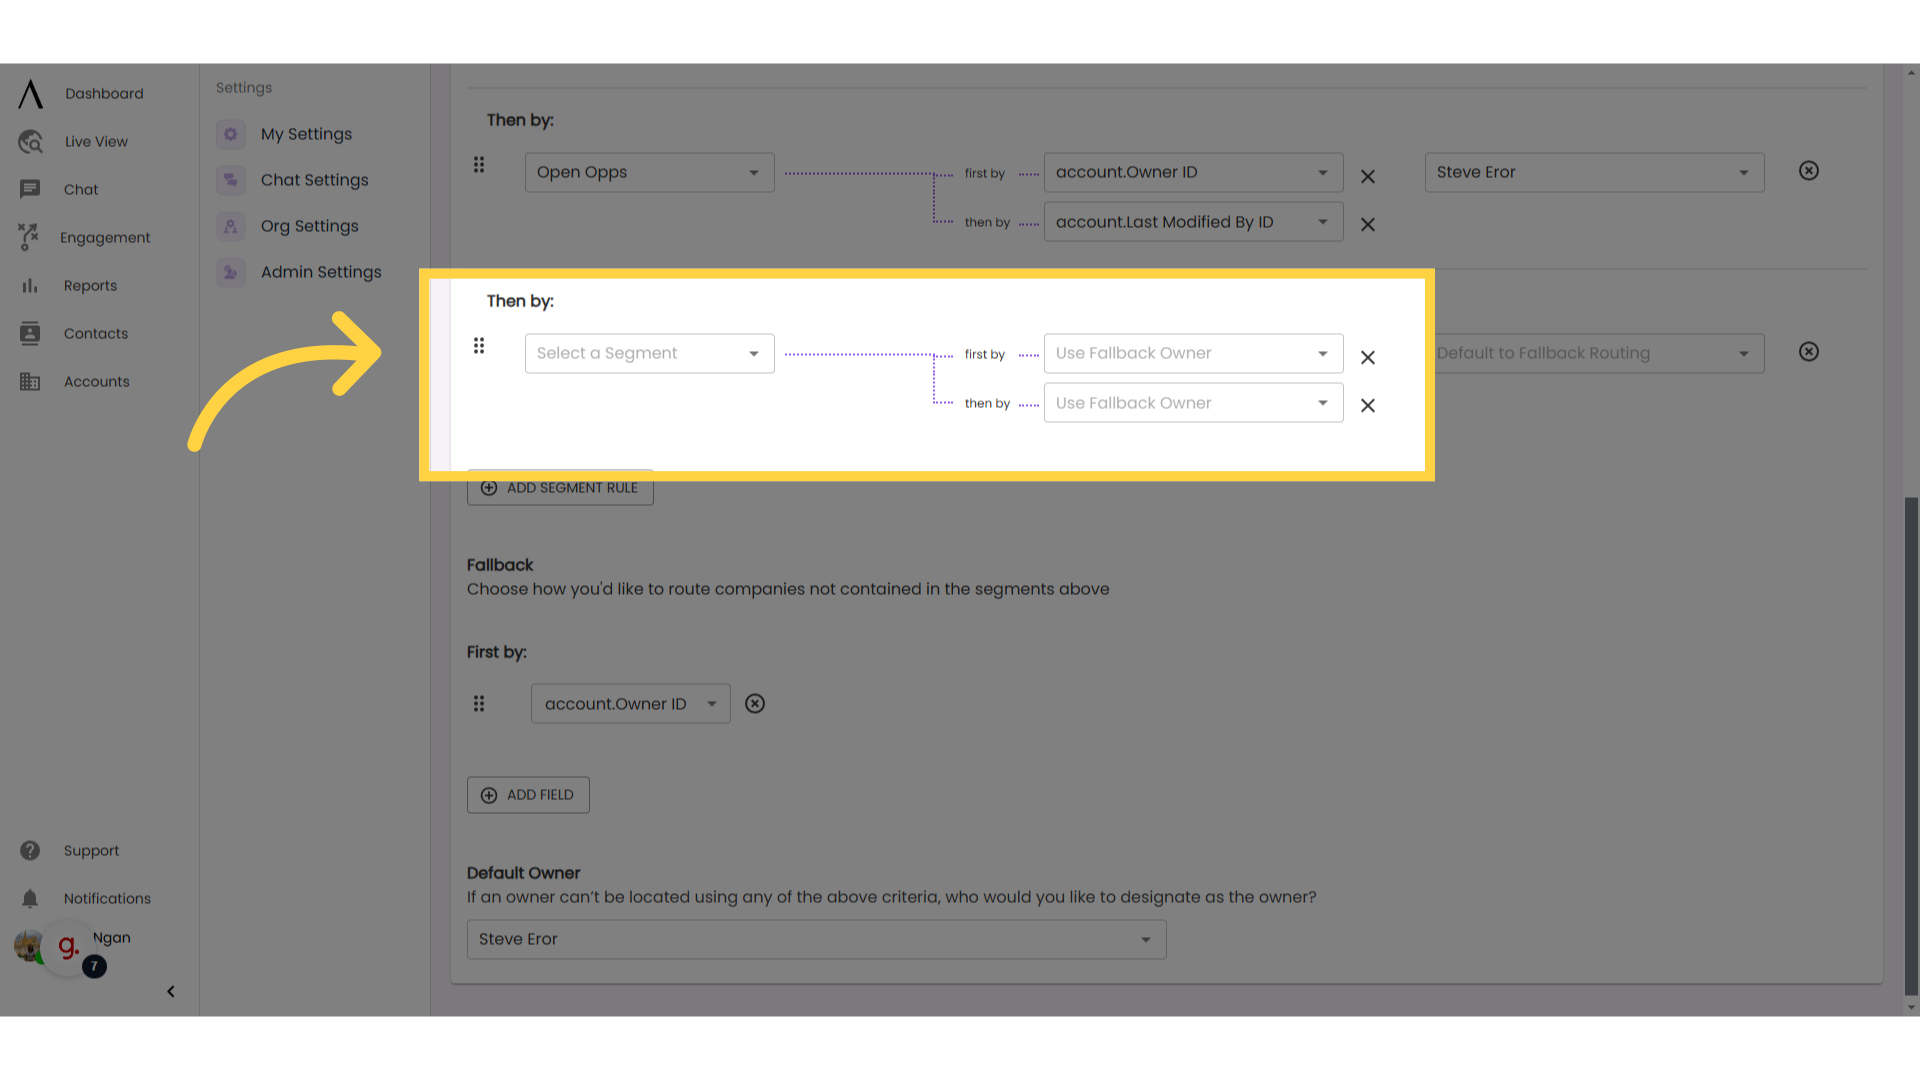Open first by Use Fallback Owner dropdown
Screen dimensions: 1920x1080
click(1193, 353)
